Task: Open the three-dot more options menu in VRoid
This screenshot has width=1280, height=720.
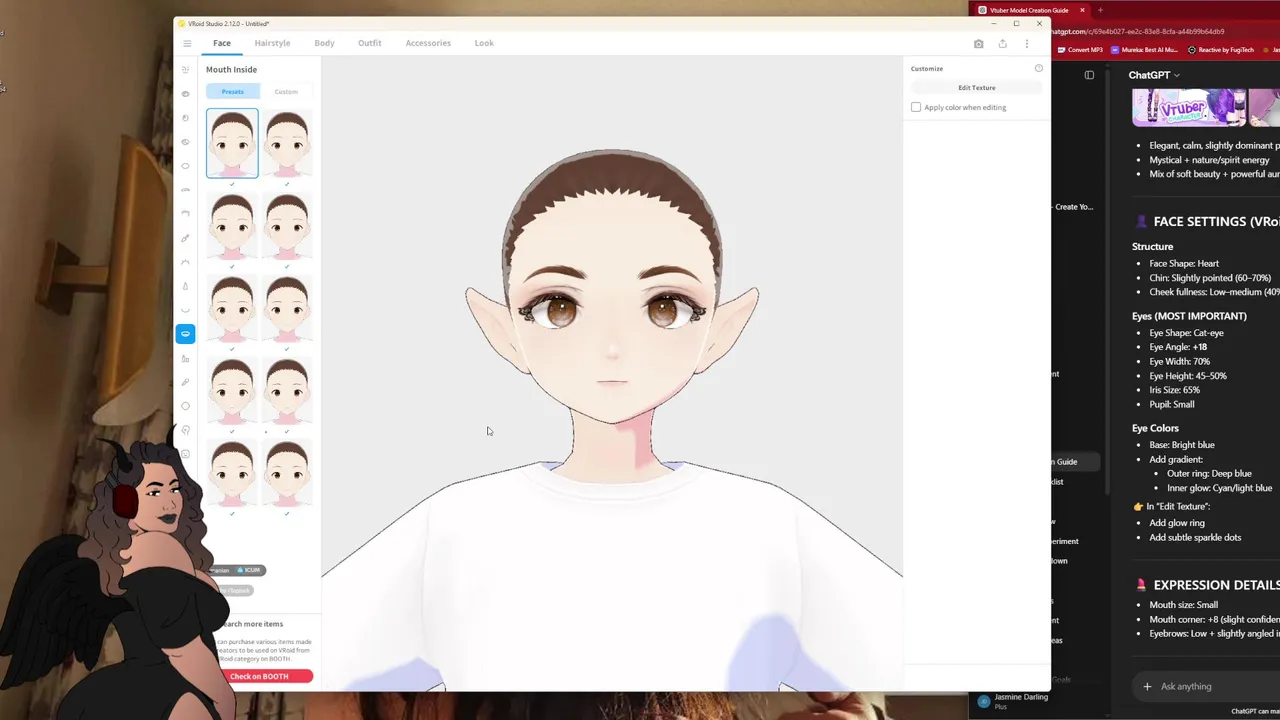Action: coord(1026,43)
